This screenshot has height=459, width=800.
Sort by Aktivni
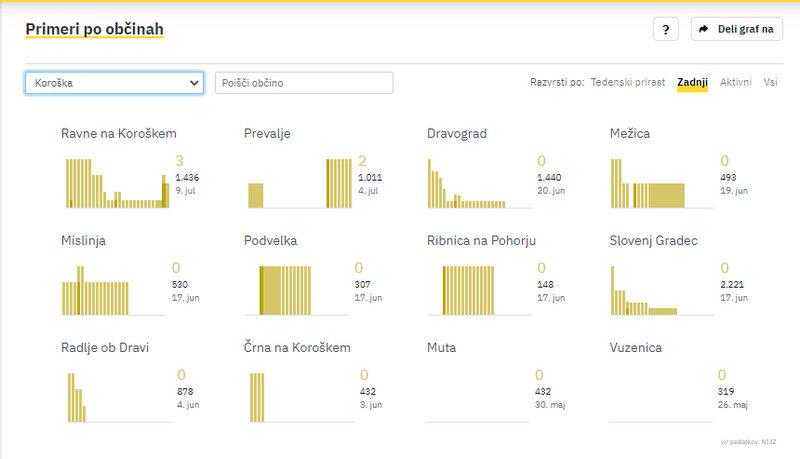736,83
